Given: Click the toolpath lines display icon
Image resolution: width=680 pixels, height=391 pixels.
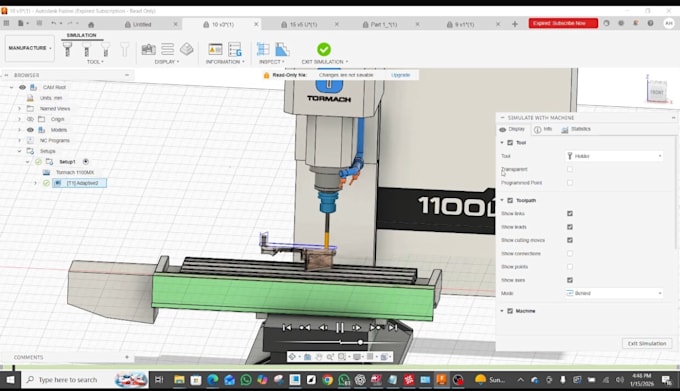Looking at the screenshot, I should pyautogui.click(x=167, y=49).
